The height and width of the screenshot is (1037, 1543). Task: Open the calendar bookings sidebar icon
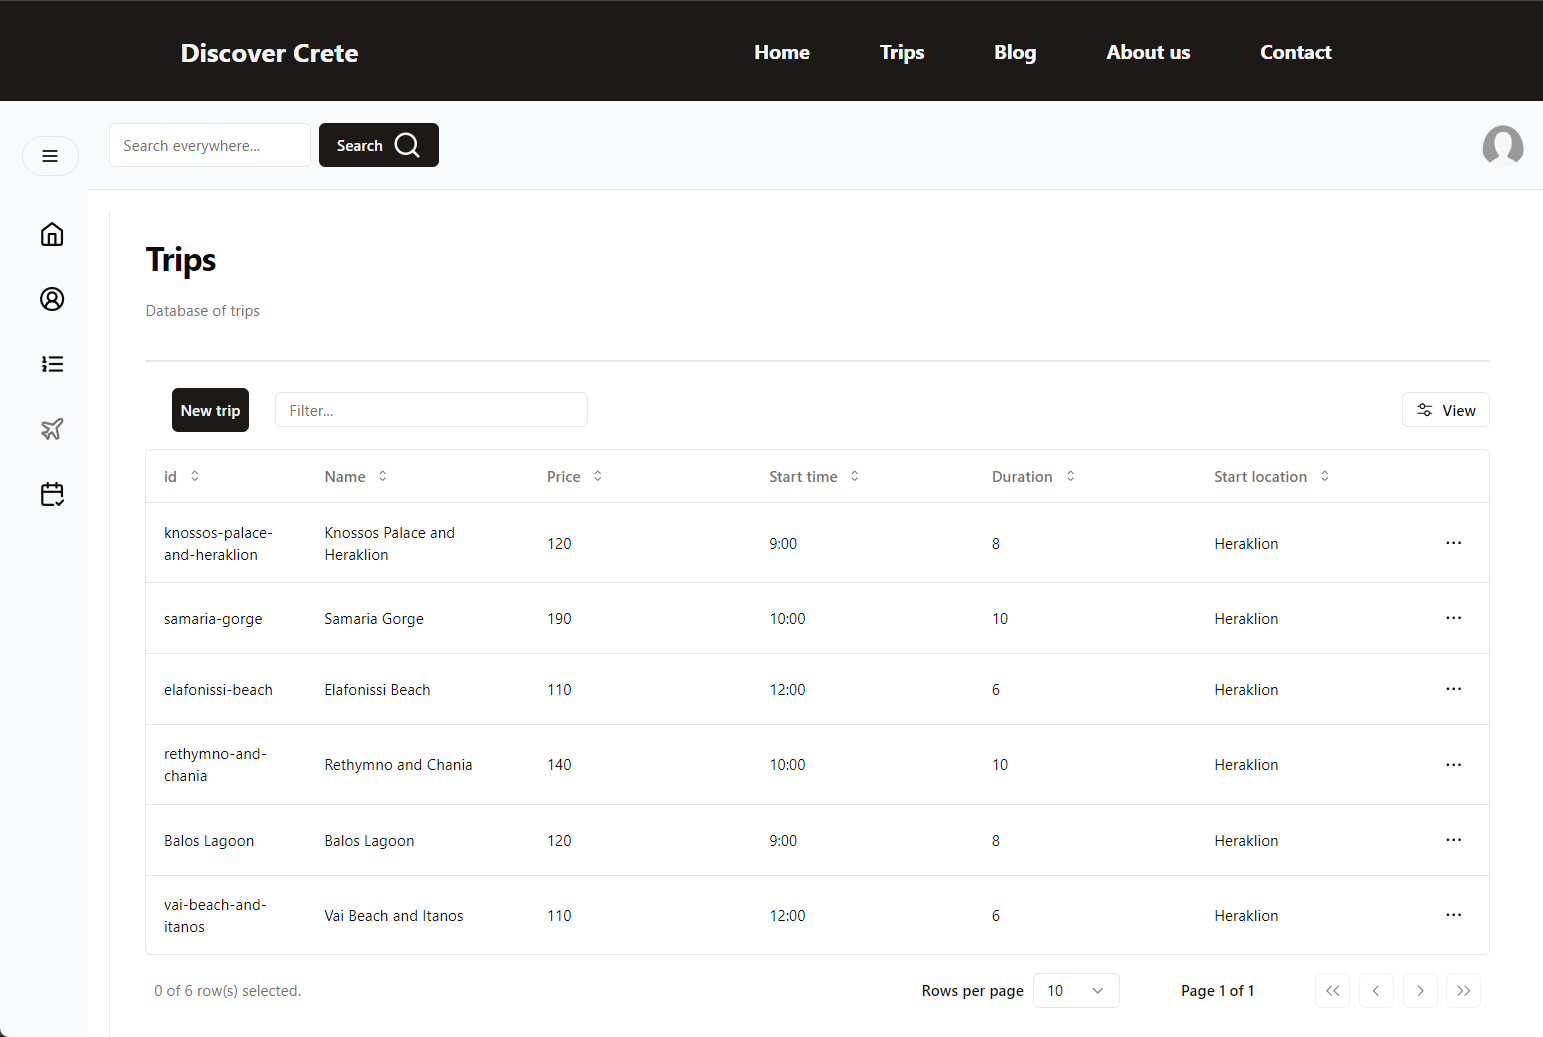(x=52, y=494)
